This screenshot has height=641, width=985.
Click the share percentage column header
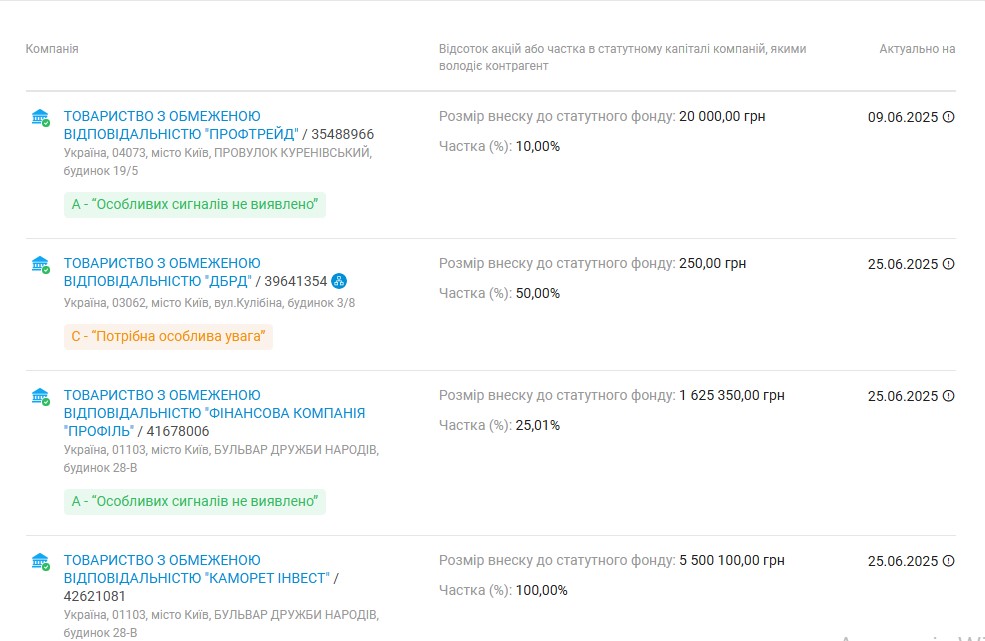pyautogui.click(x=622, y=57)
